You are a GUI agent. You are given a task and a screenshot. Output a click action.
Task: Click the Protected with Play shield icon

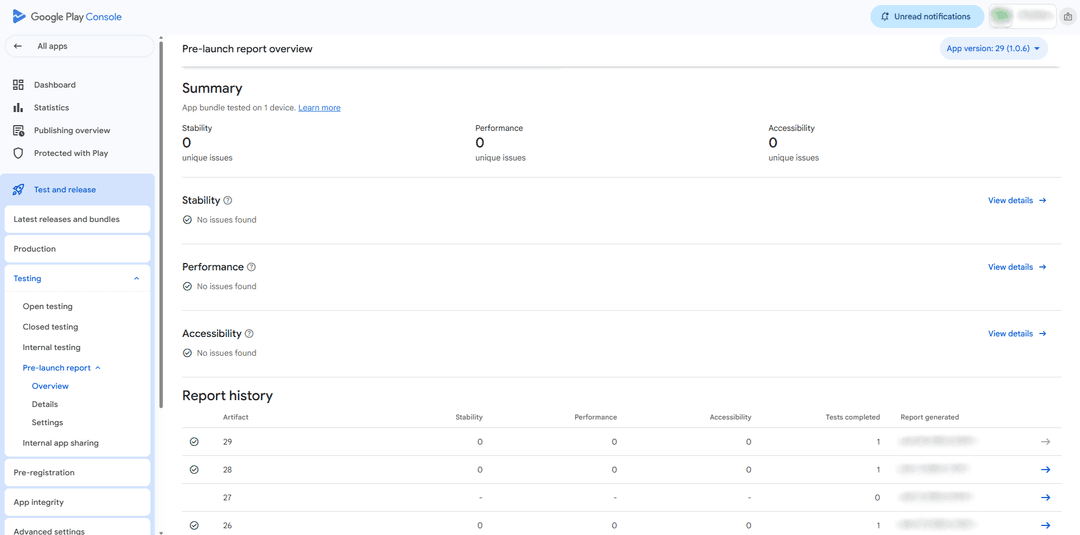click(x=19, y=153)
